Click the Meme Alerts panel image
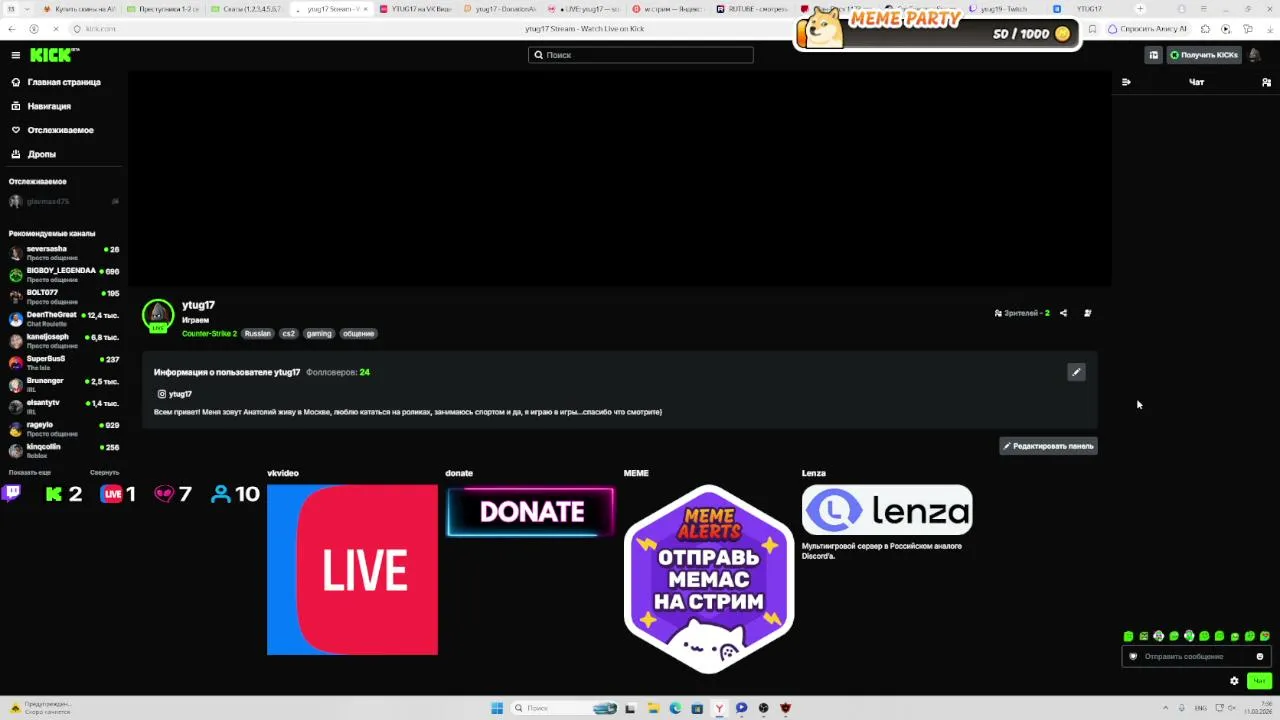Screen dimensions: 1280x720 709,578
